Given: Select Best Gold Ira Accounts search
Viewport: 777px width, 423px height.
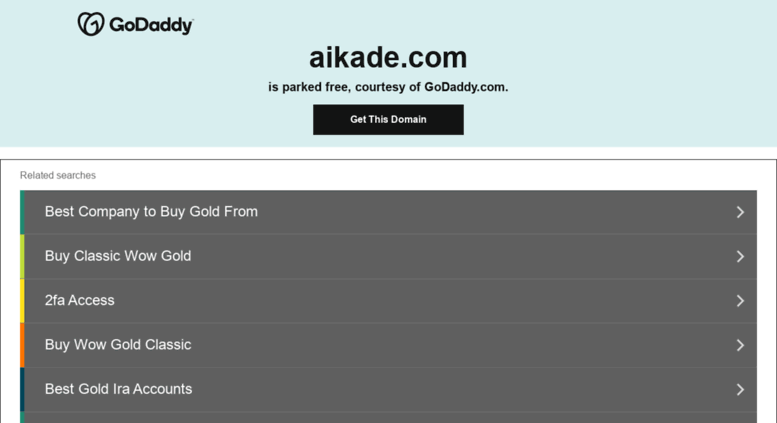Looking at the screenshot, I should [118, 389].
